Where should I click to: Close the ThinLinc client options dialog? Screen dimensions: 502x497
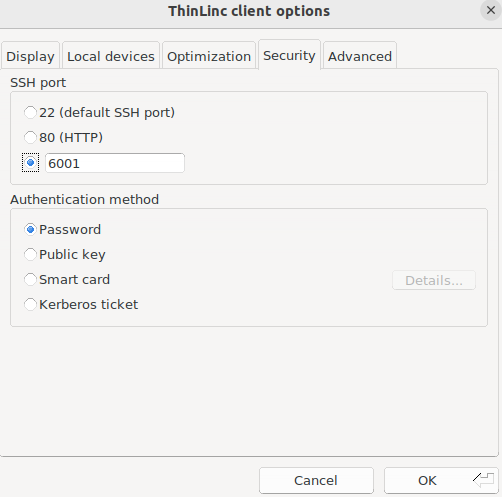pos(491,10)
